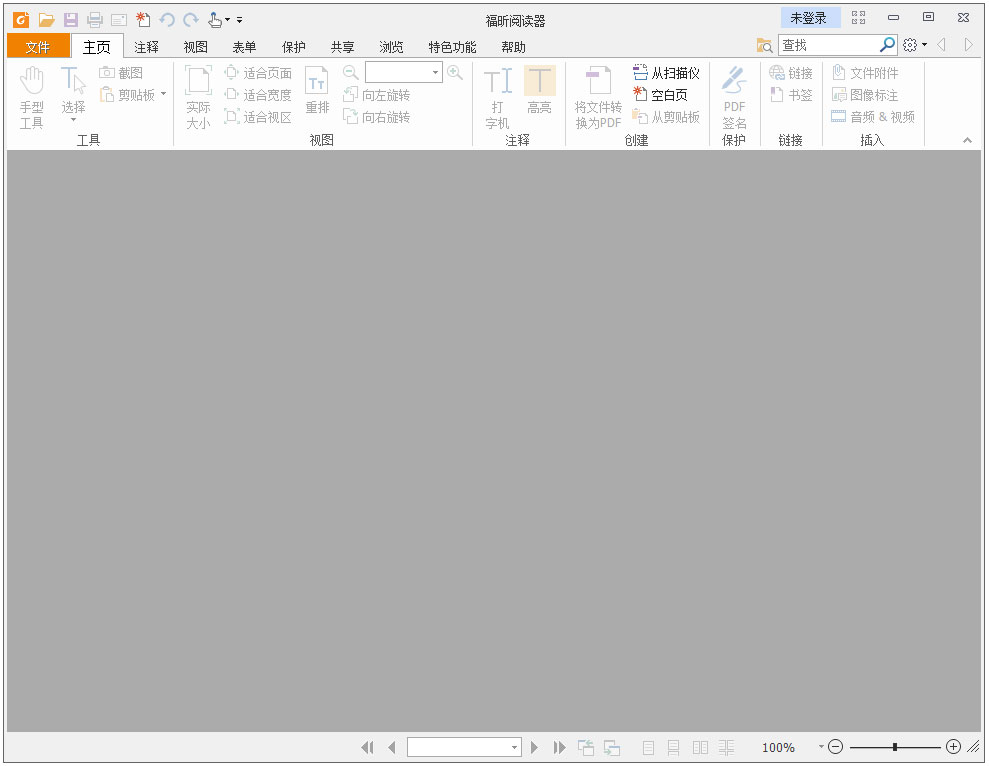Create a PDF from scanner (从扫描仪)

665,71
